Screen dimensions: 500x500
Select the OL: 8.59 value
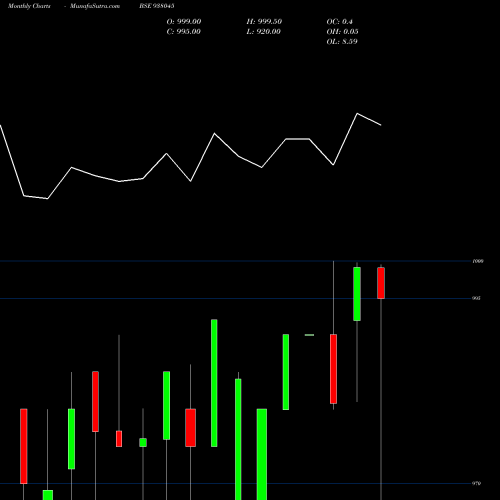pos(342,42)
